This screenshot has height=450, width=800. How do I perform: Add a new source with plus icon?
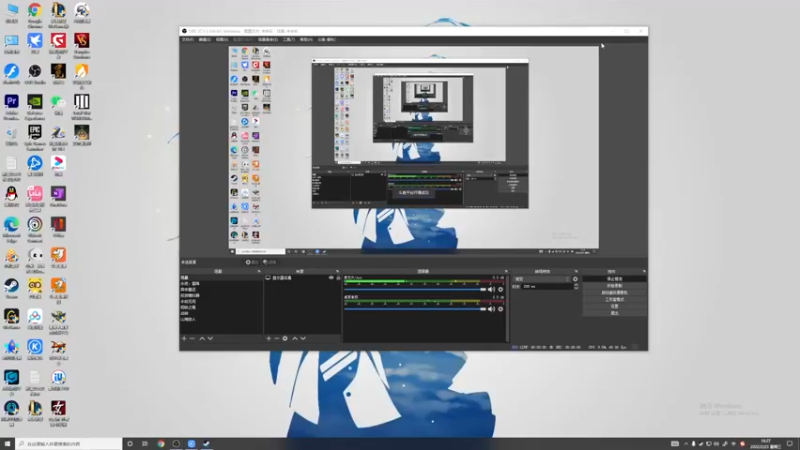(268, 338)
